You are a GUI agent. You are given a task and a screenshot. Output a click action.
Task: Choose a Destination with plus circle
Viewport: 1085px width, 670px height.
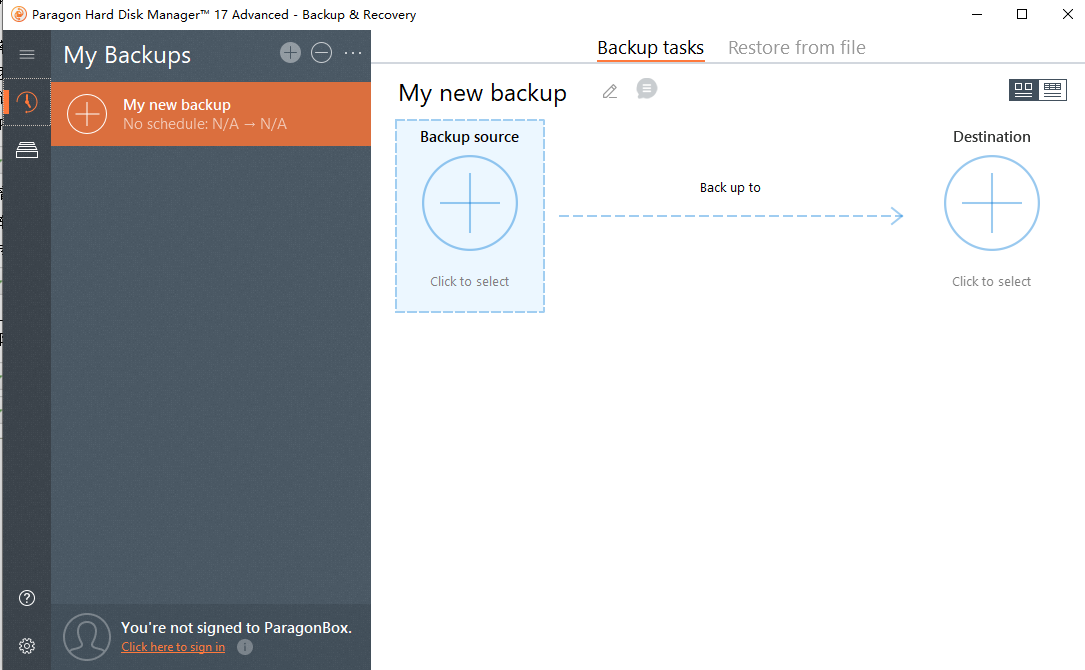point(992,203)
